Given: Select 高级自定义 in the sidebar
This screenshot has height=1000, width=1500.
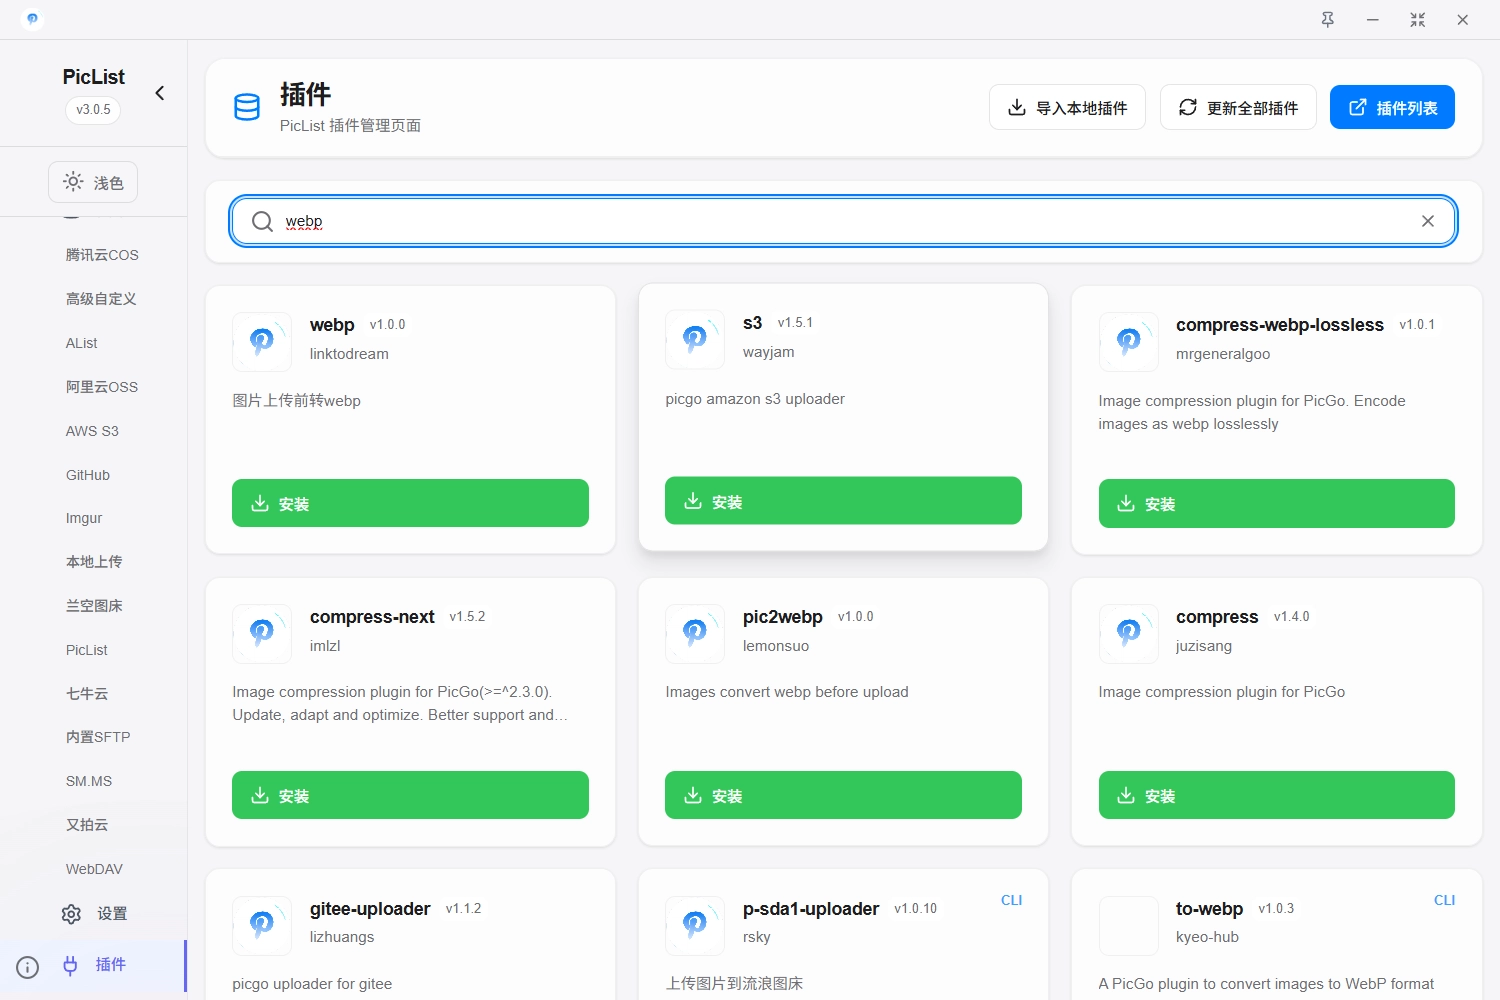Looking at the screenshot, I should [101, 299].
